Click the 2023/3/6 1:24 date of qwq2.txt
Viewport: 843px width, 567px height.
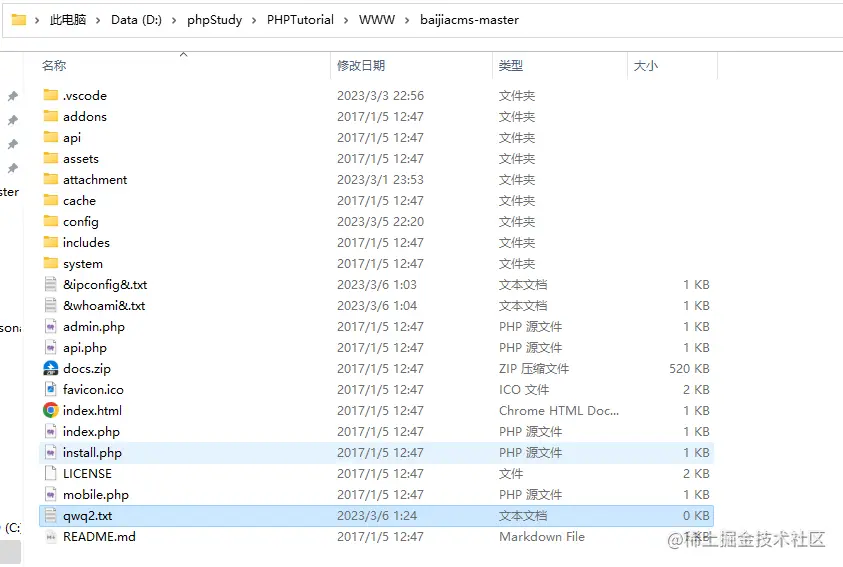[377, 515]
